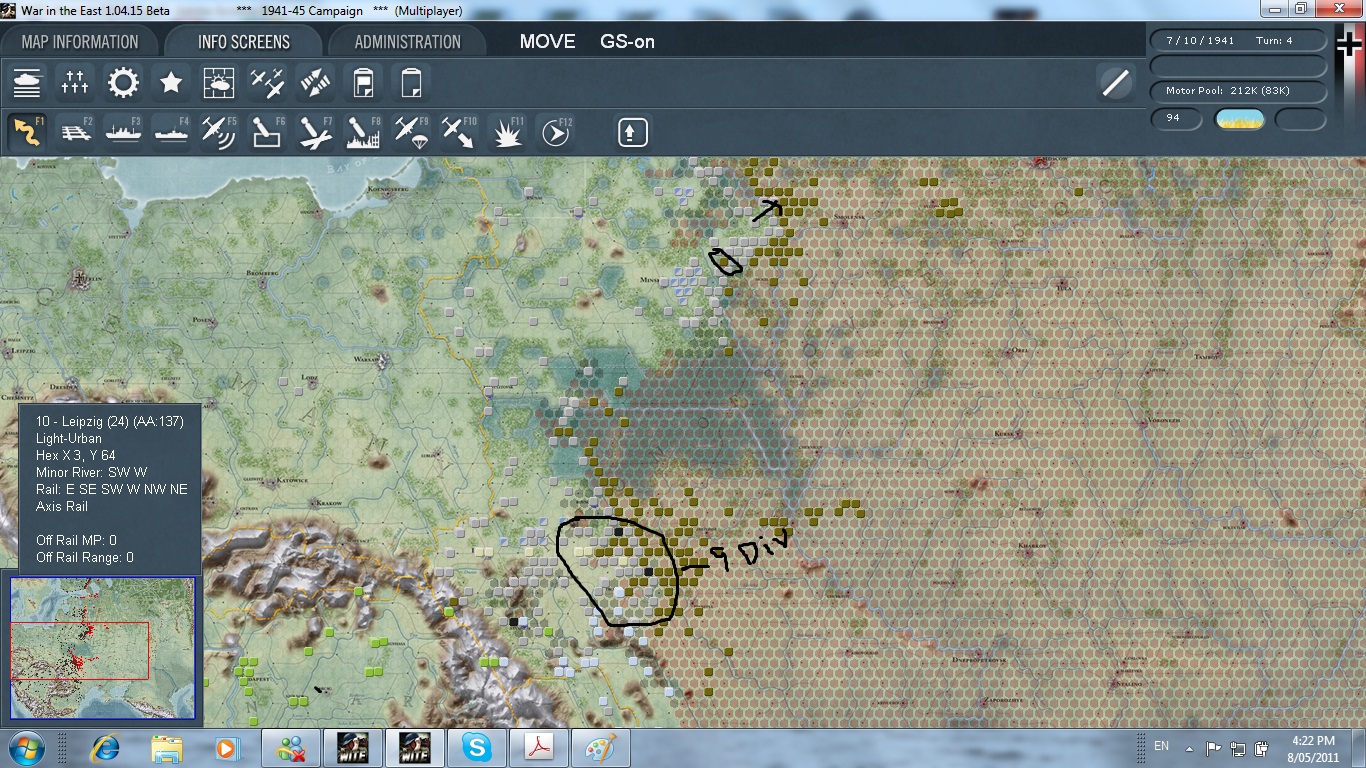Click the round diagonal slash button
The width and height of the screenshot is (1366, 768).
tap(1115, 82)
